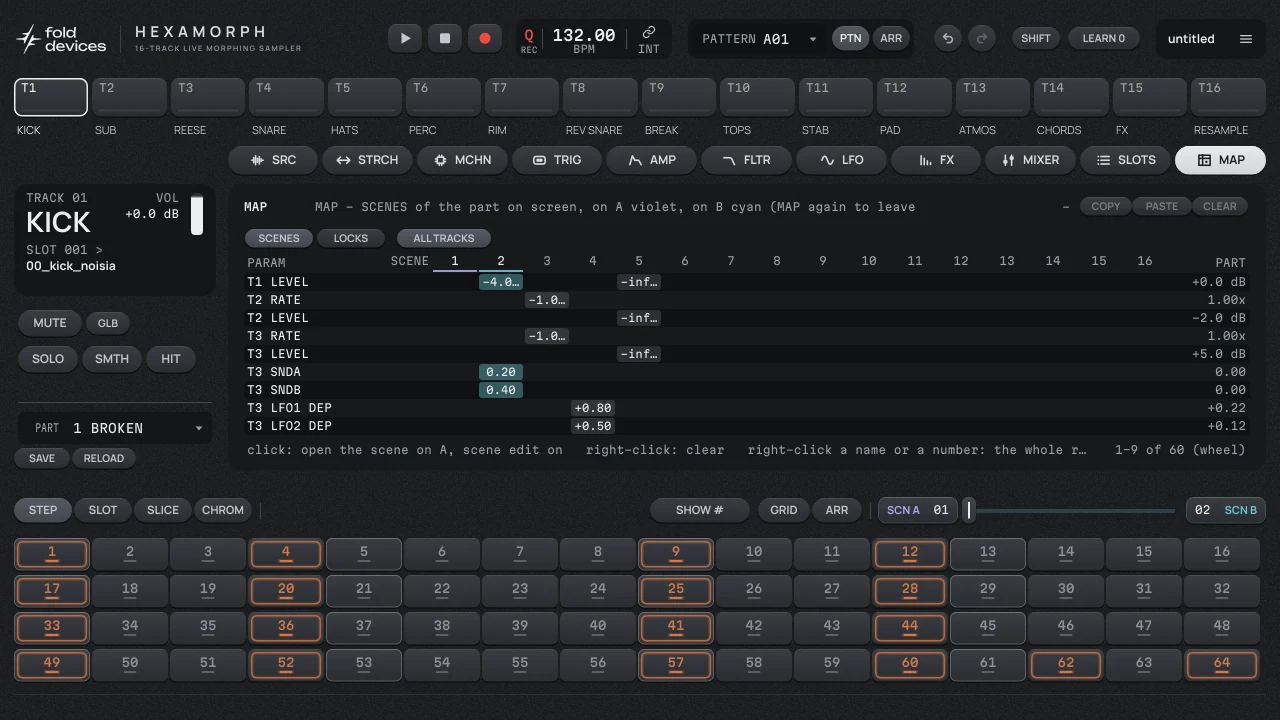Open the MCHN machine page
Screen dimensions: 1280x720
point(462,160)
